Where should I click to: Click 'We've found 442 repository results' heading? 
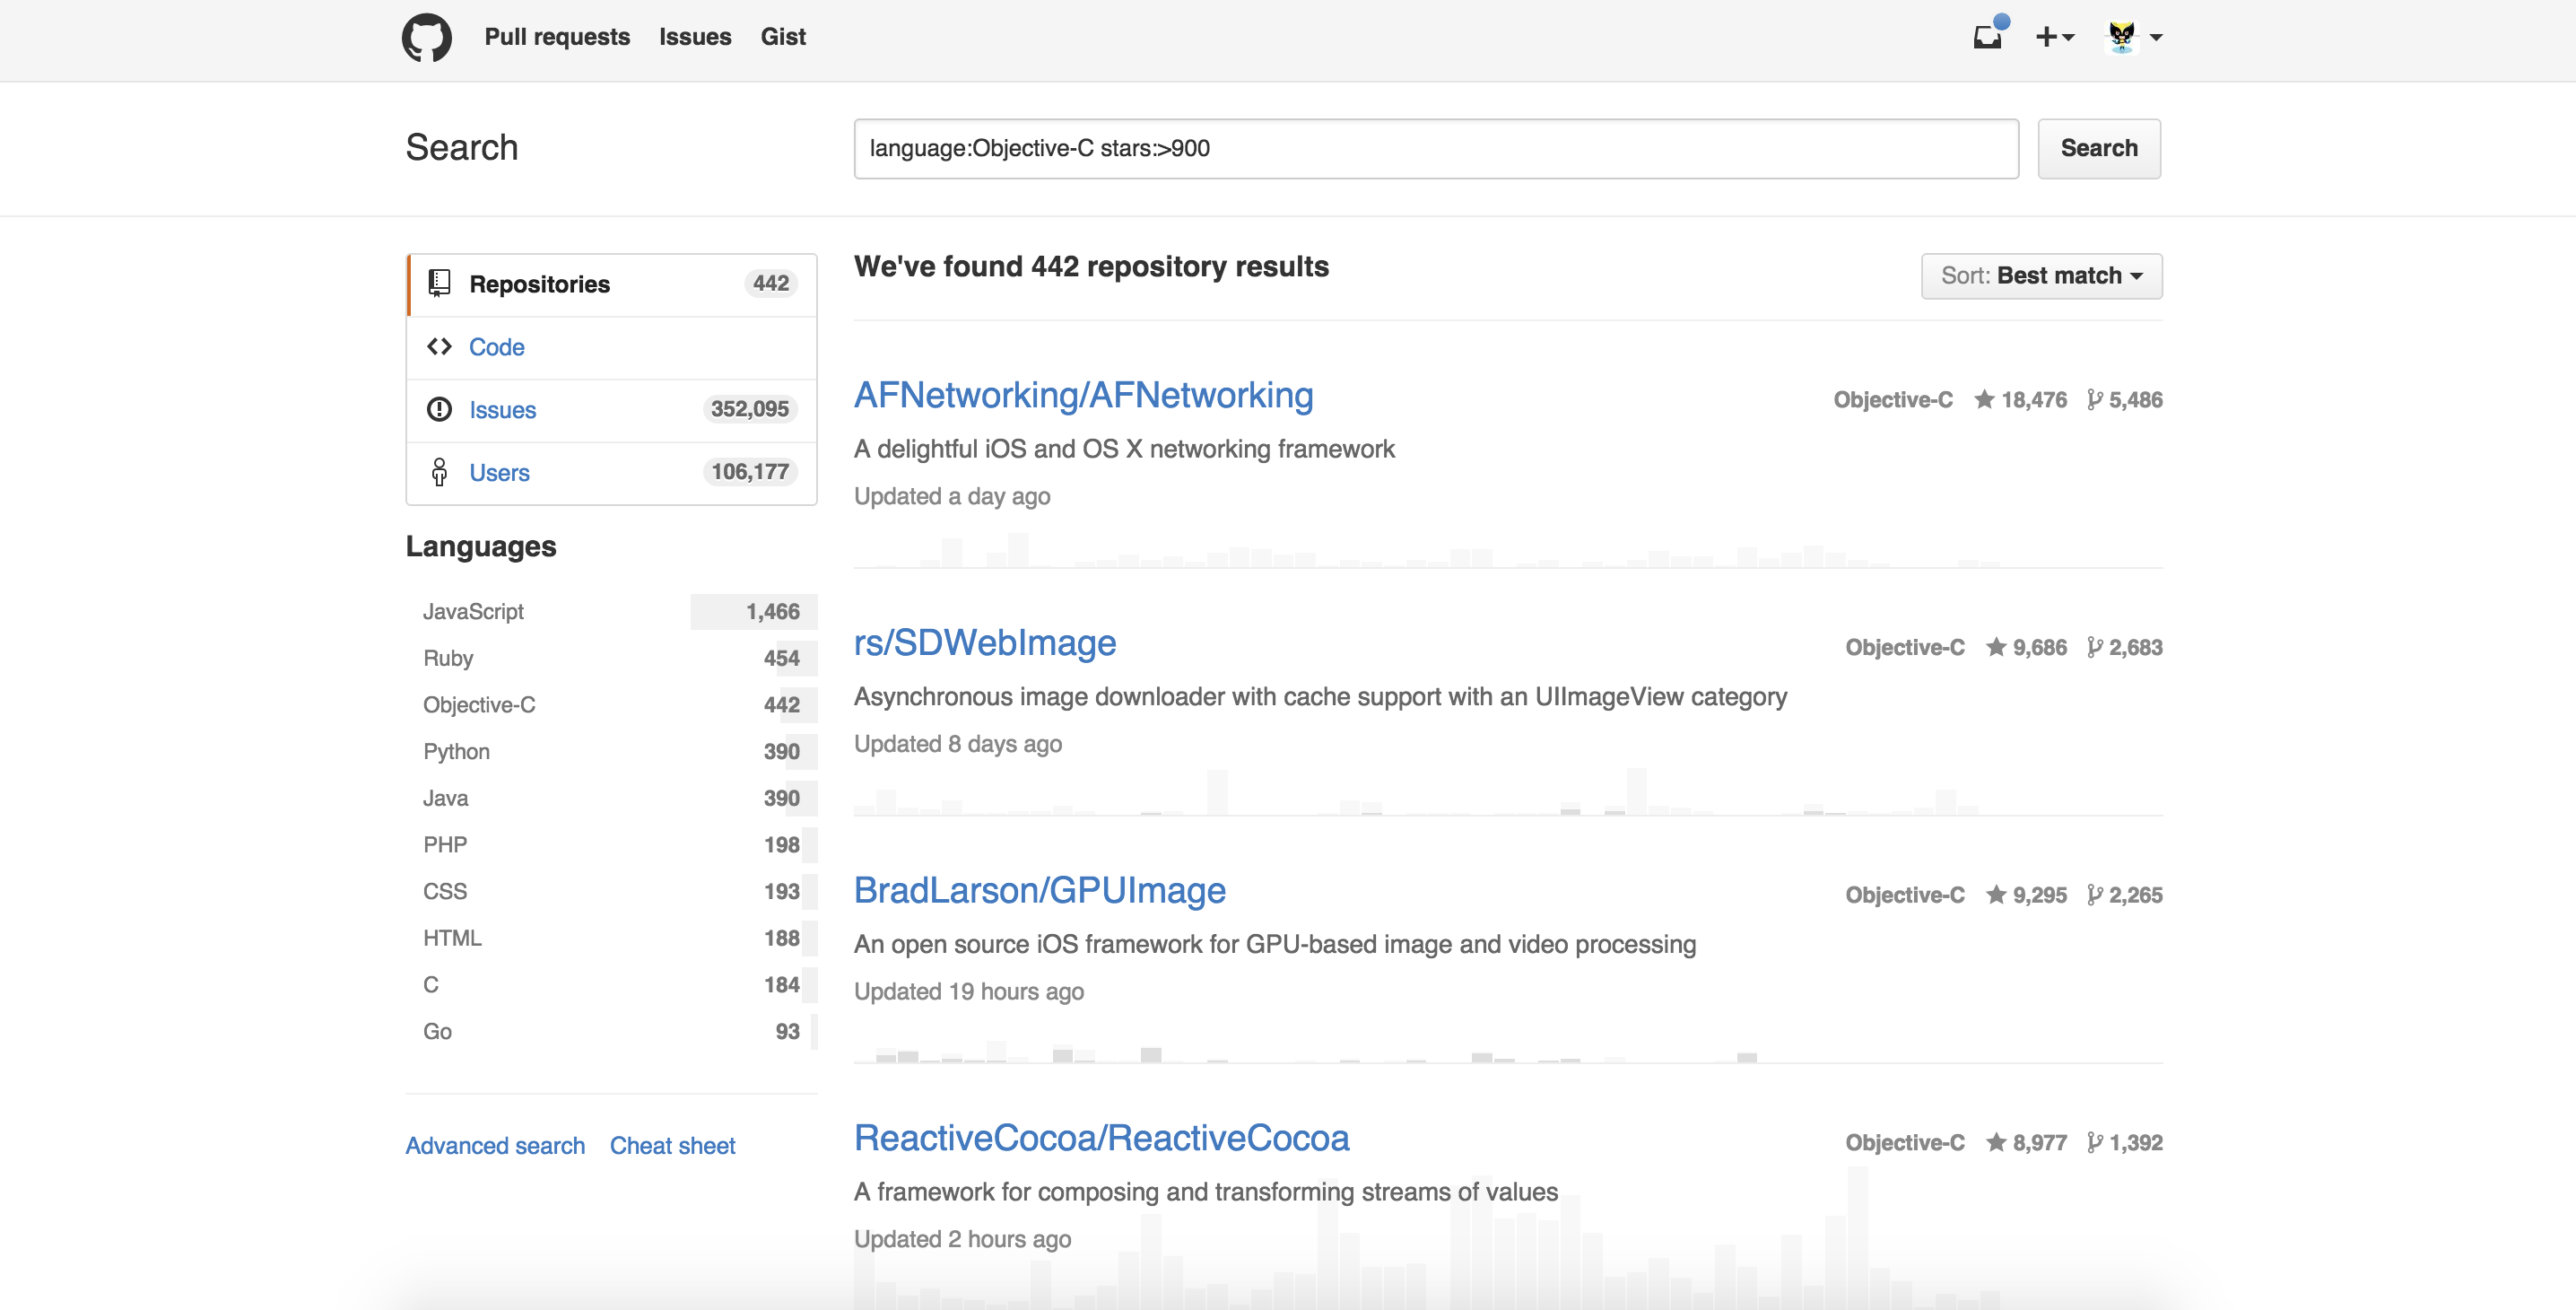click(1091, 267)
